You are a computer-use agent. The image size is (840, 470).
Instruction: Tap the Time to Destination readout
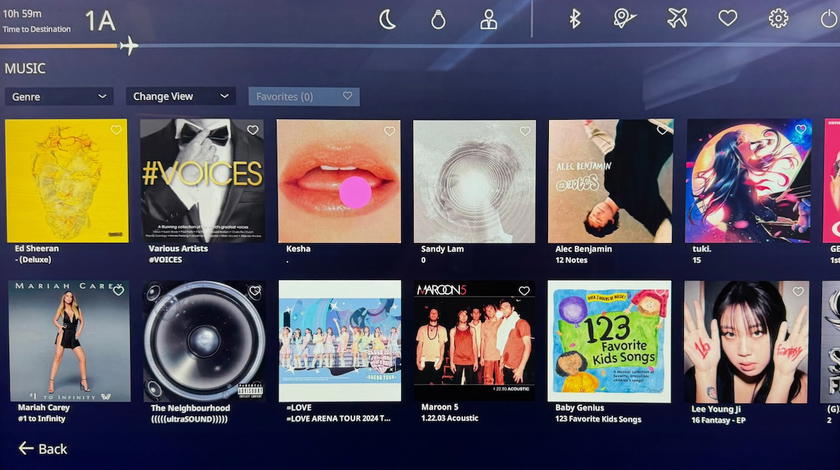pyautogui.click(x=36, y=21)
